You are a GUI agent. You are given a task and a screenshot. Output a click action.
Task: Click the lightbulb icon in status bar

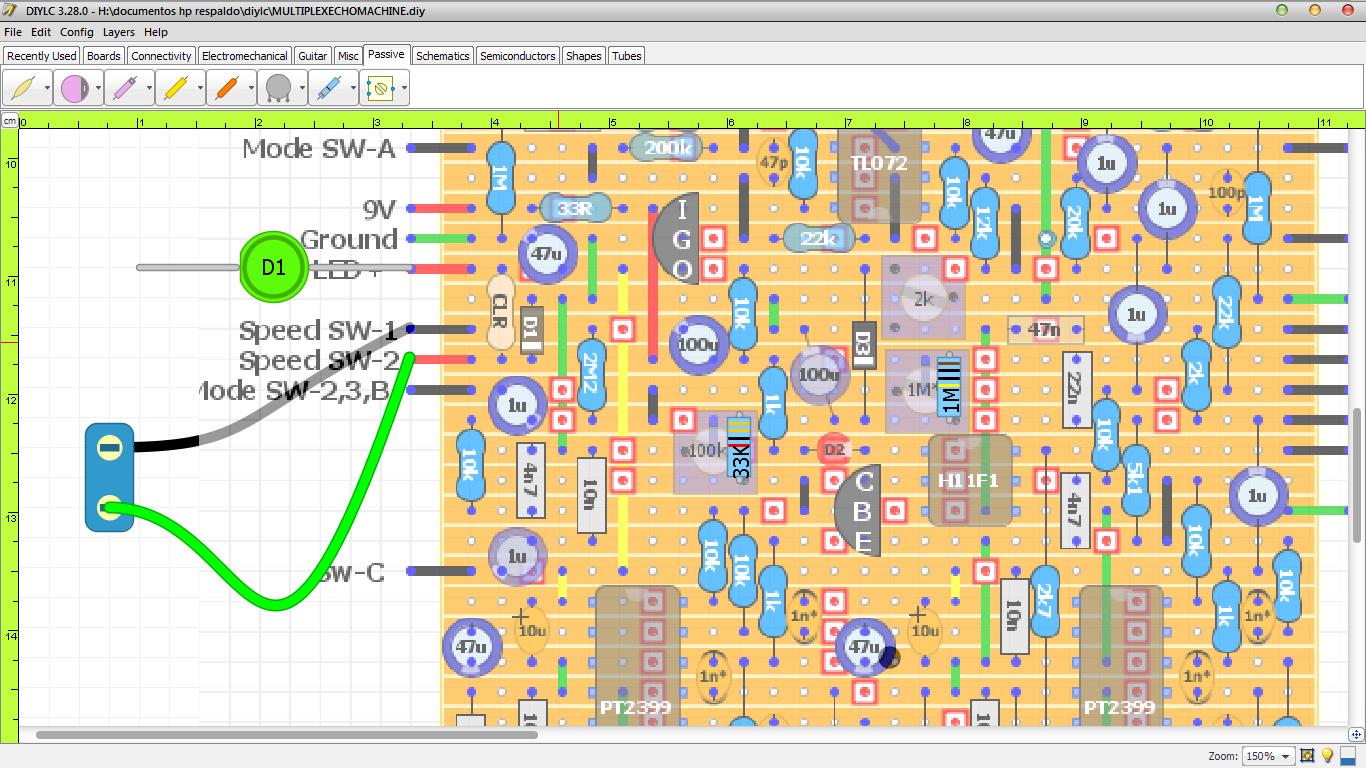(x=1328, y=756)
